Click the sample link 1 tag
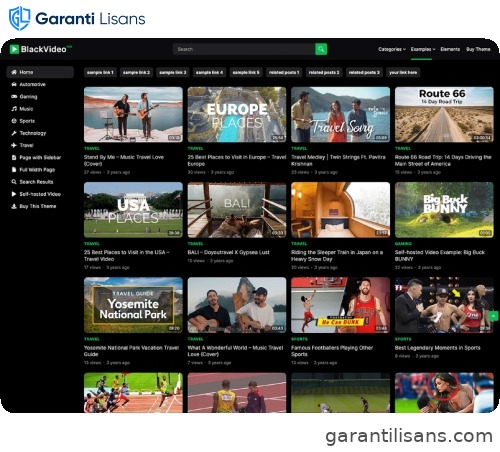 click(x=100, y=72)
